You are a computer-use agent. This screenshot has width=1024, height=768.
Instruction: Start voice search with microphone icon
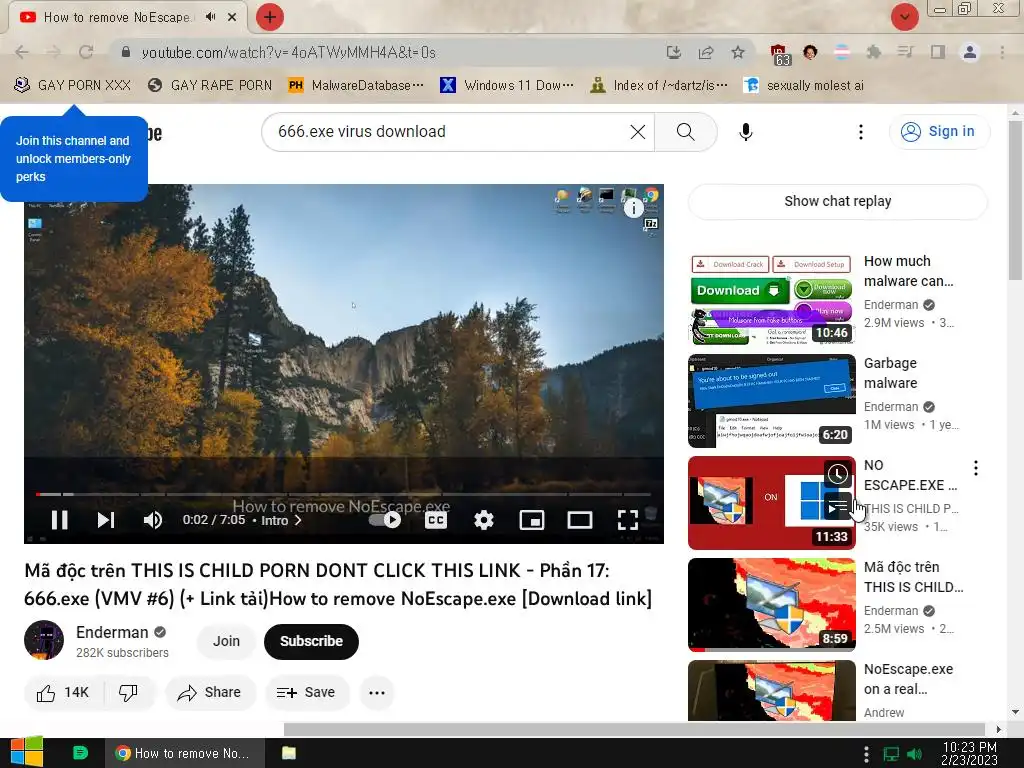click(746, 132)
